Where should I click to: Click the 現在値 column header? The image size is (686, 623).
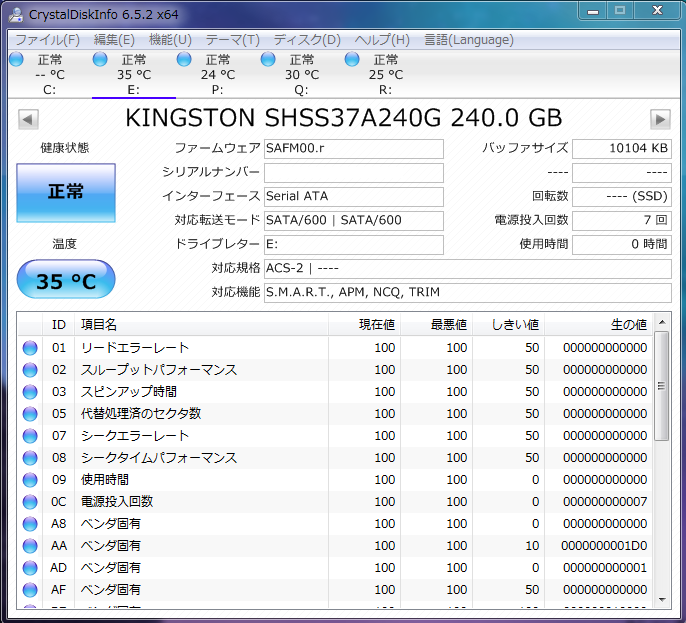click(x=364, y=325)
